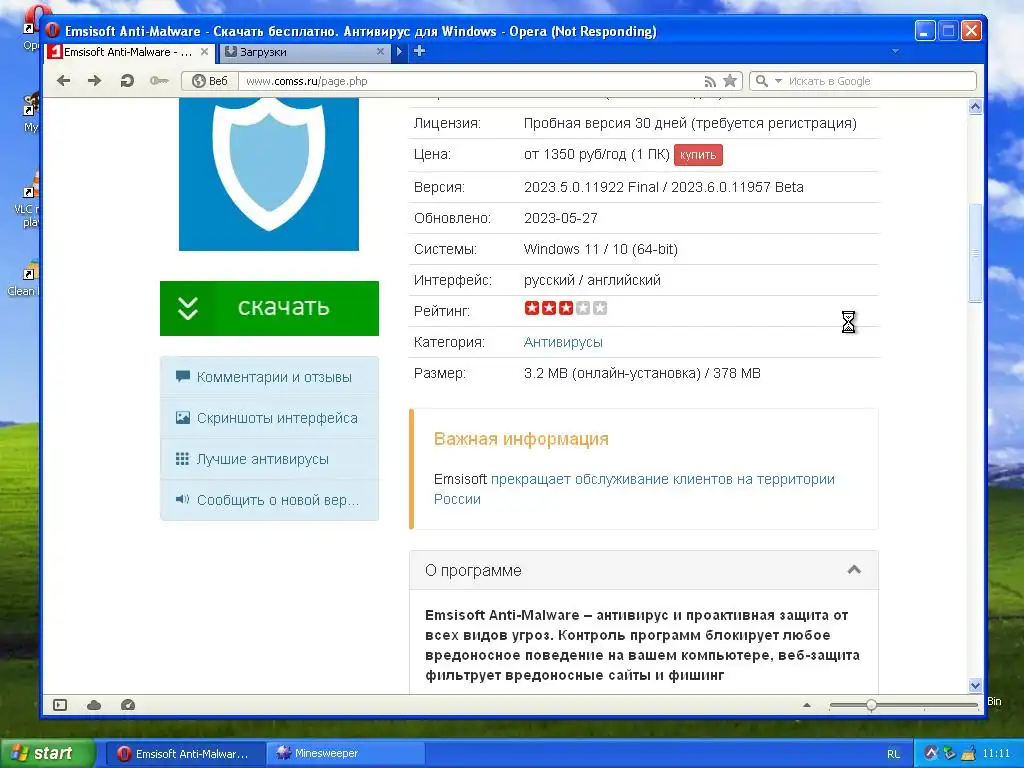
Task: Click the red купить button
Action: pos(698,155)
